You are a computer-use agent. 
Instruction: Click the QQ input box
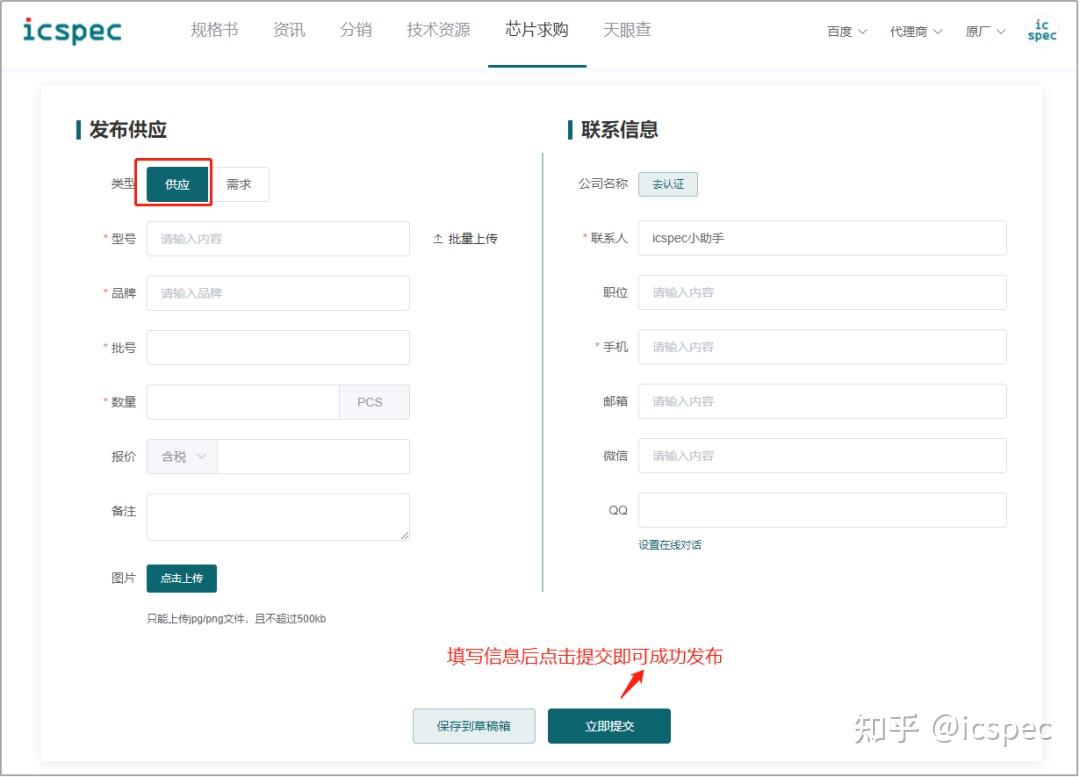(x=822, y=510)
